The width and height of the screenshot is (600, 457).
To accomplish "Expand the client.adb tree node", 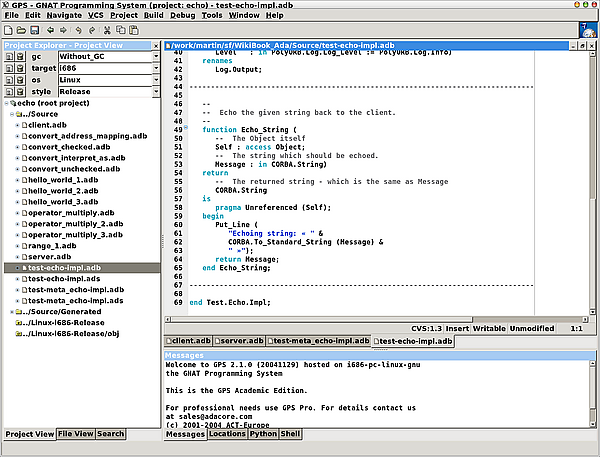I will [x=17, y=125].
